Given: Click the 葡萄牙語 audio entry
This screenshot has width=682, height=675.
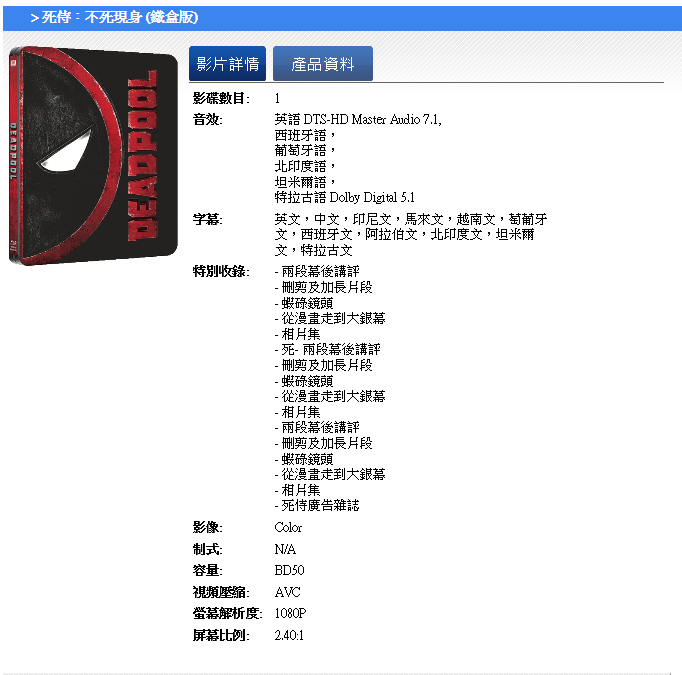Looking at the screenshot, I should coord(305,150).
